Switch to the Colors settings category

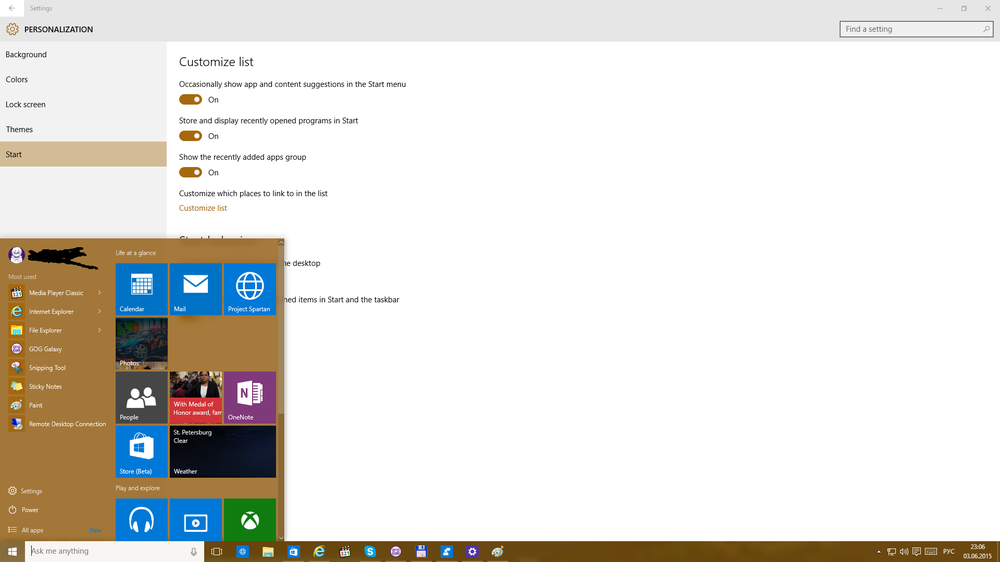coord(17,80)
